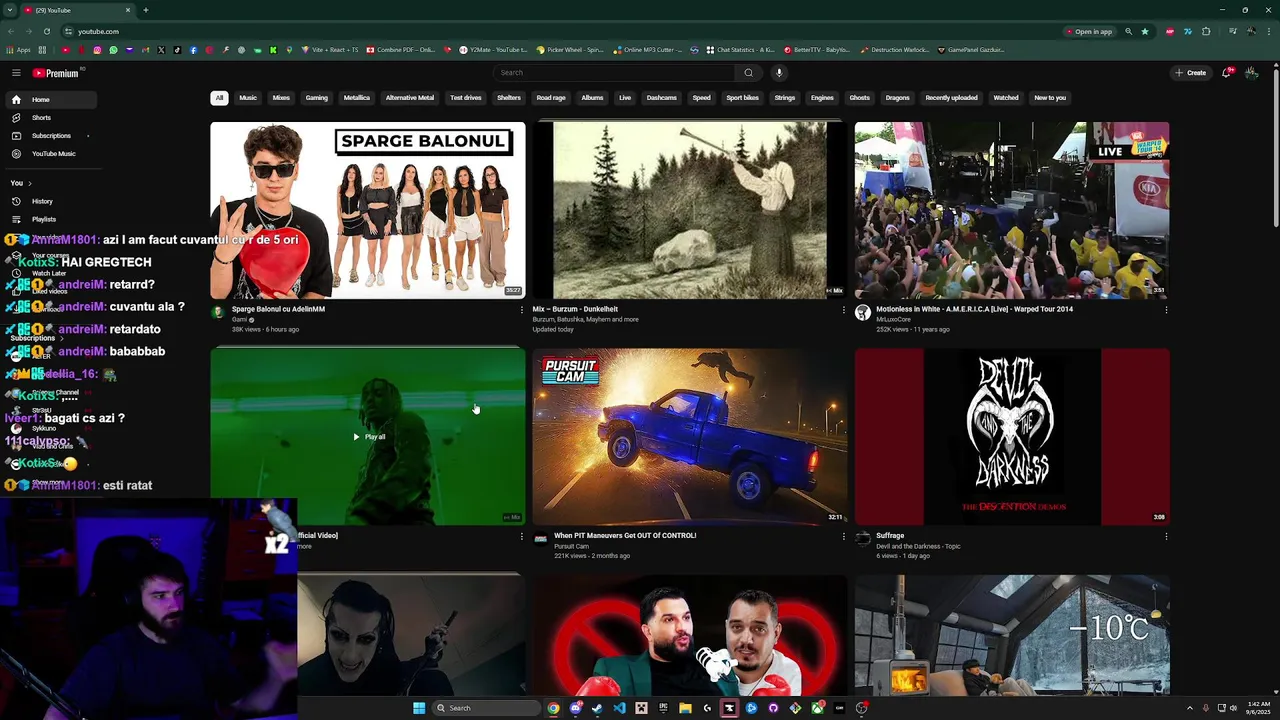This screenshot has width=1280, height=720.
Task: Open the Chrome extensions puzzle icon
Action: click(x=1206, y=31)
